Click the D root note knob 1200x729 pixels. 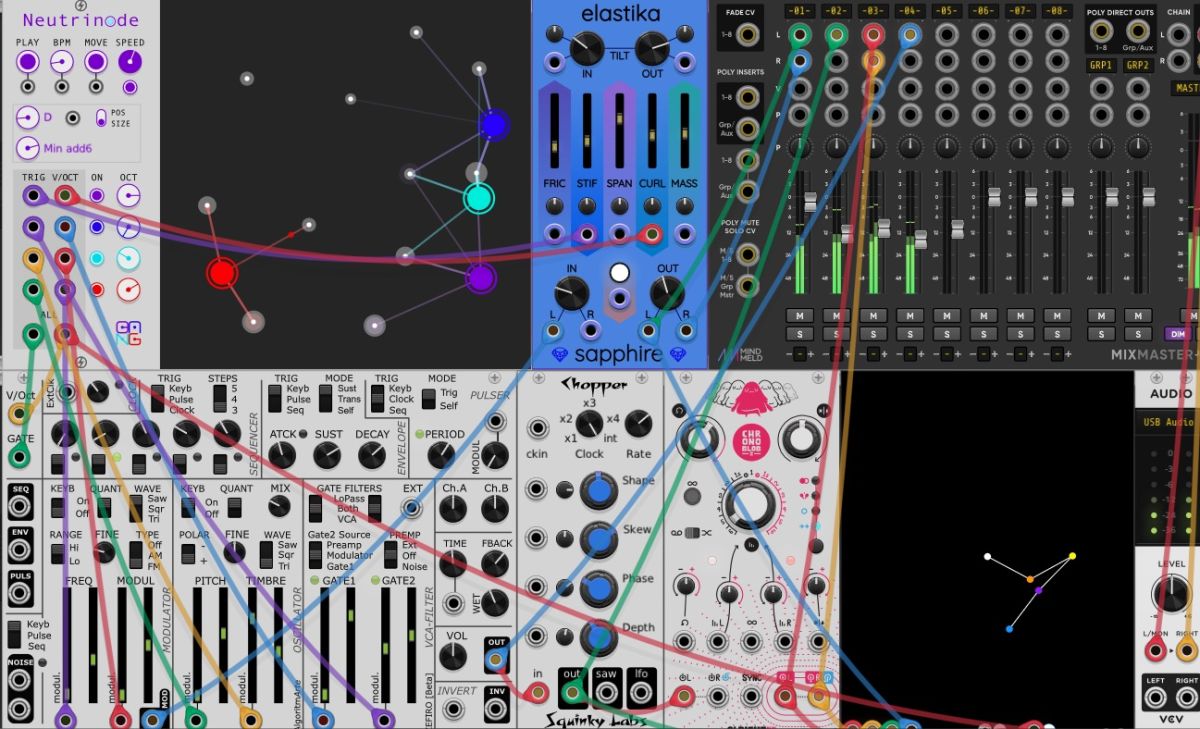pos(28,118)
